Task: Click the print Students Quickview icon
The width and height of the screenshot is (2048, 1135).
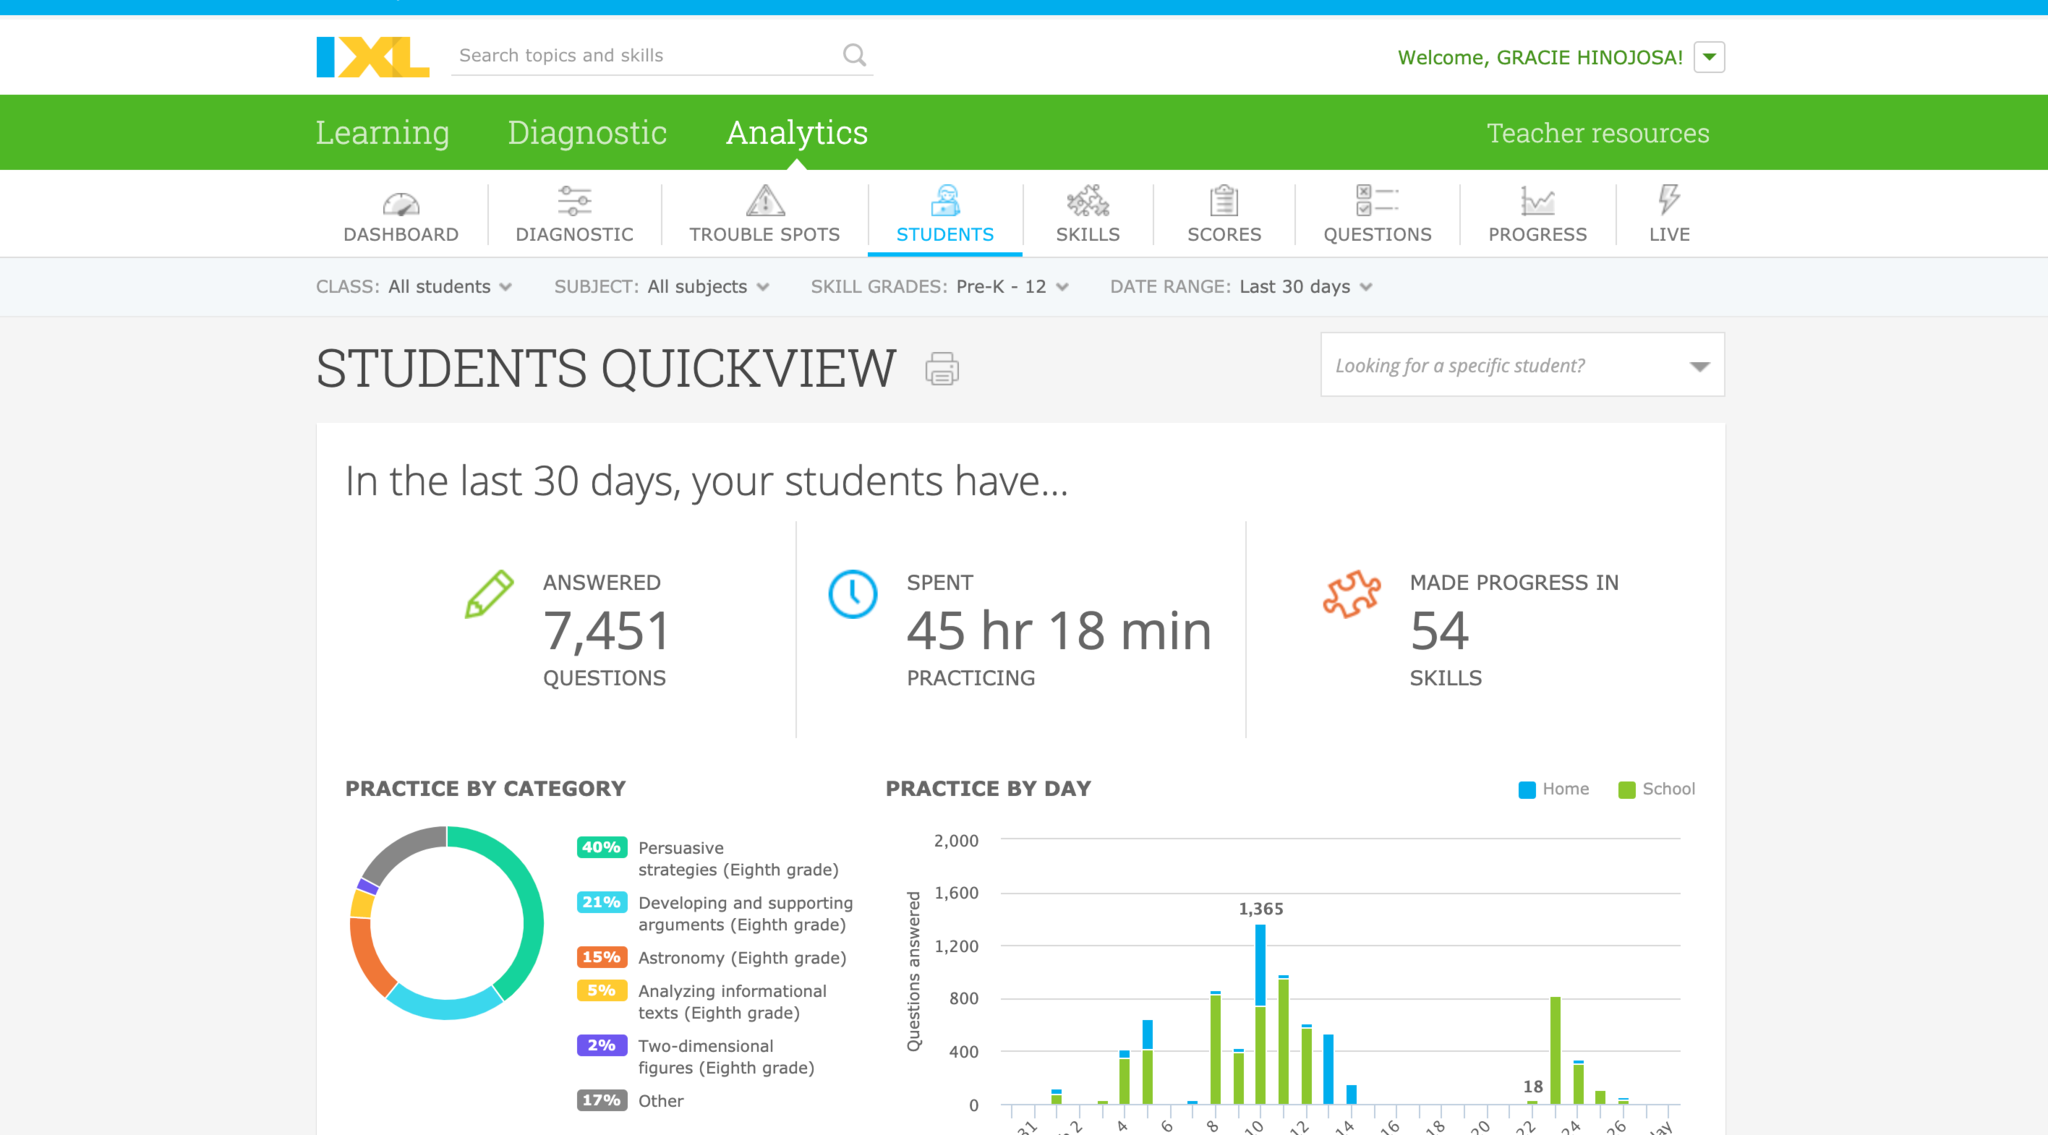Action: 942,369
